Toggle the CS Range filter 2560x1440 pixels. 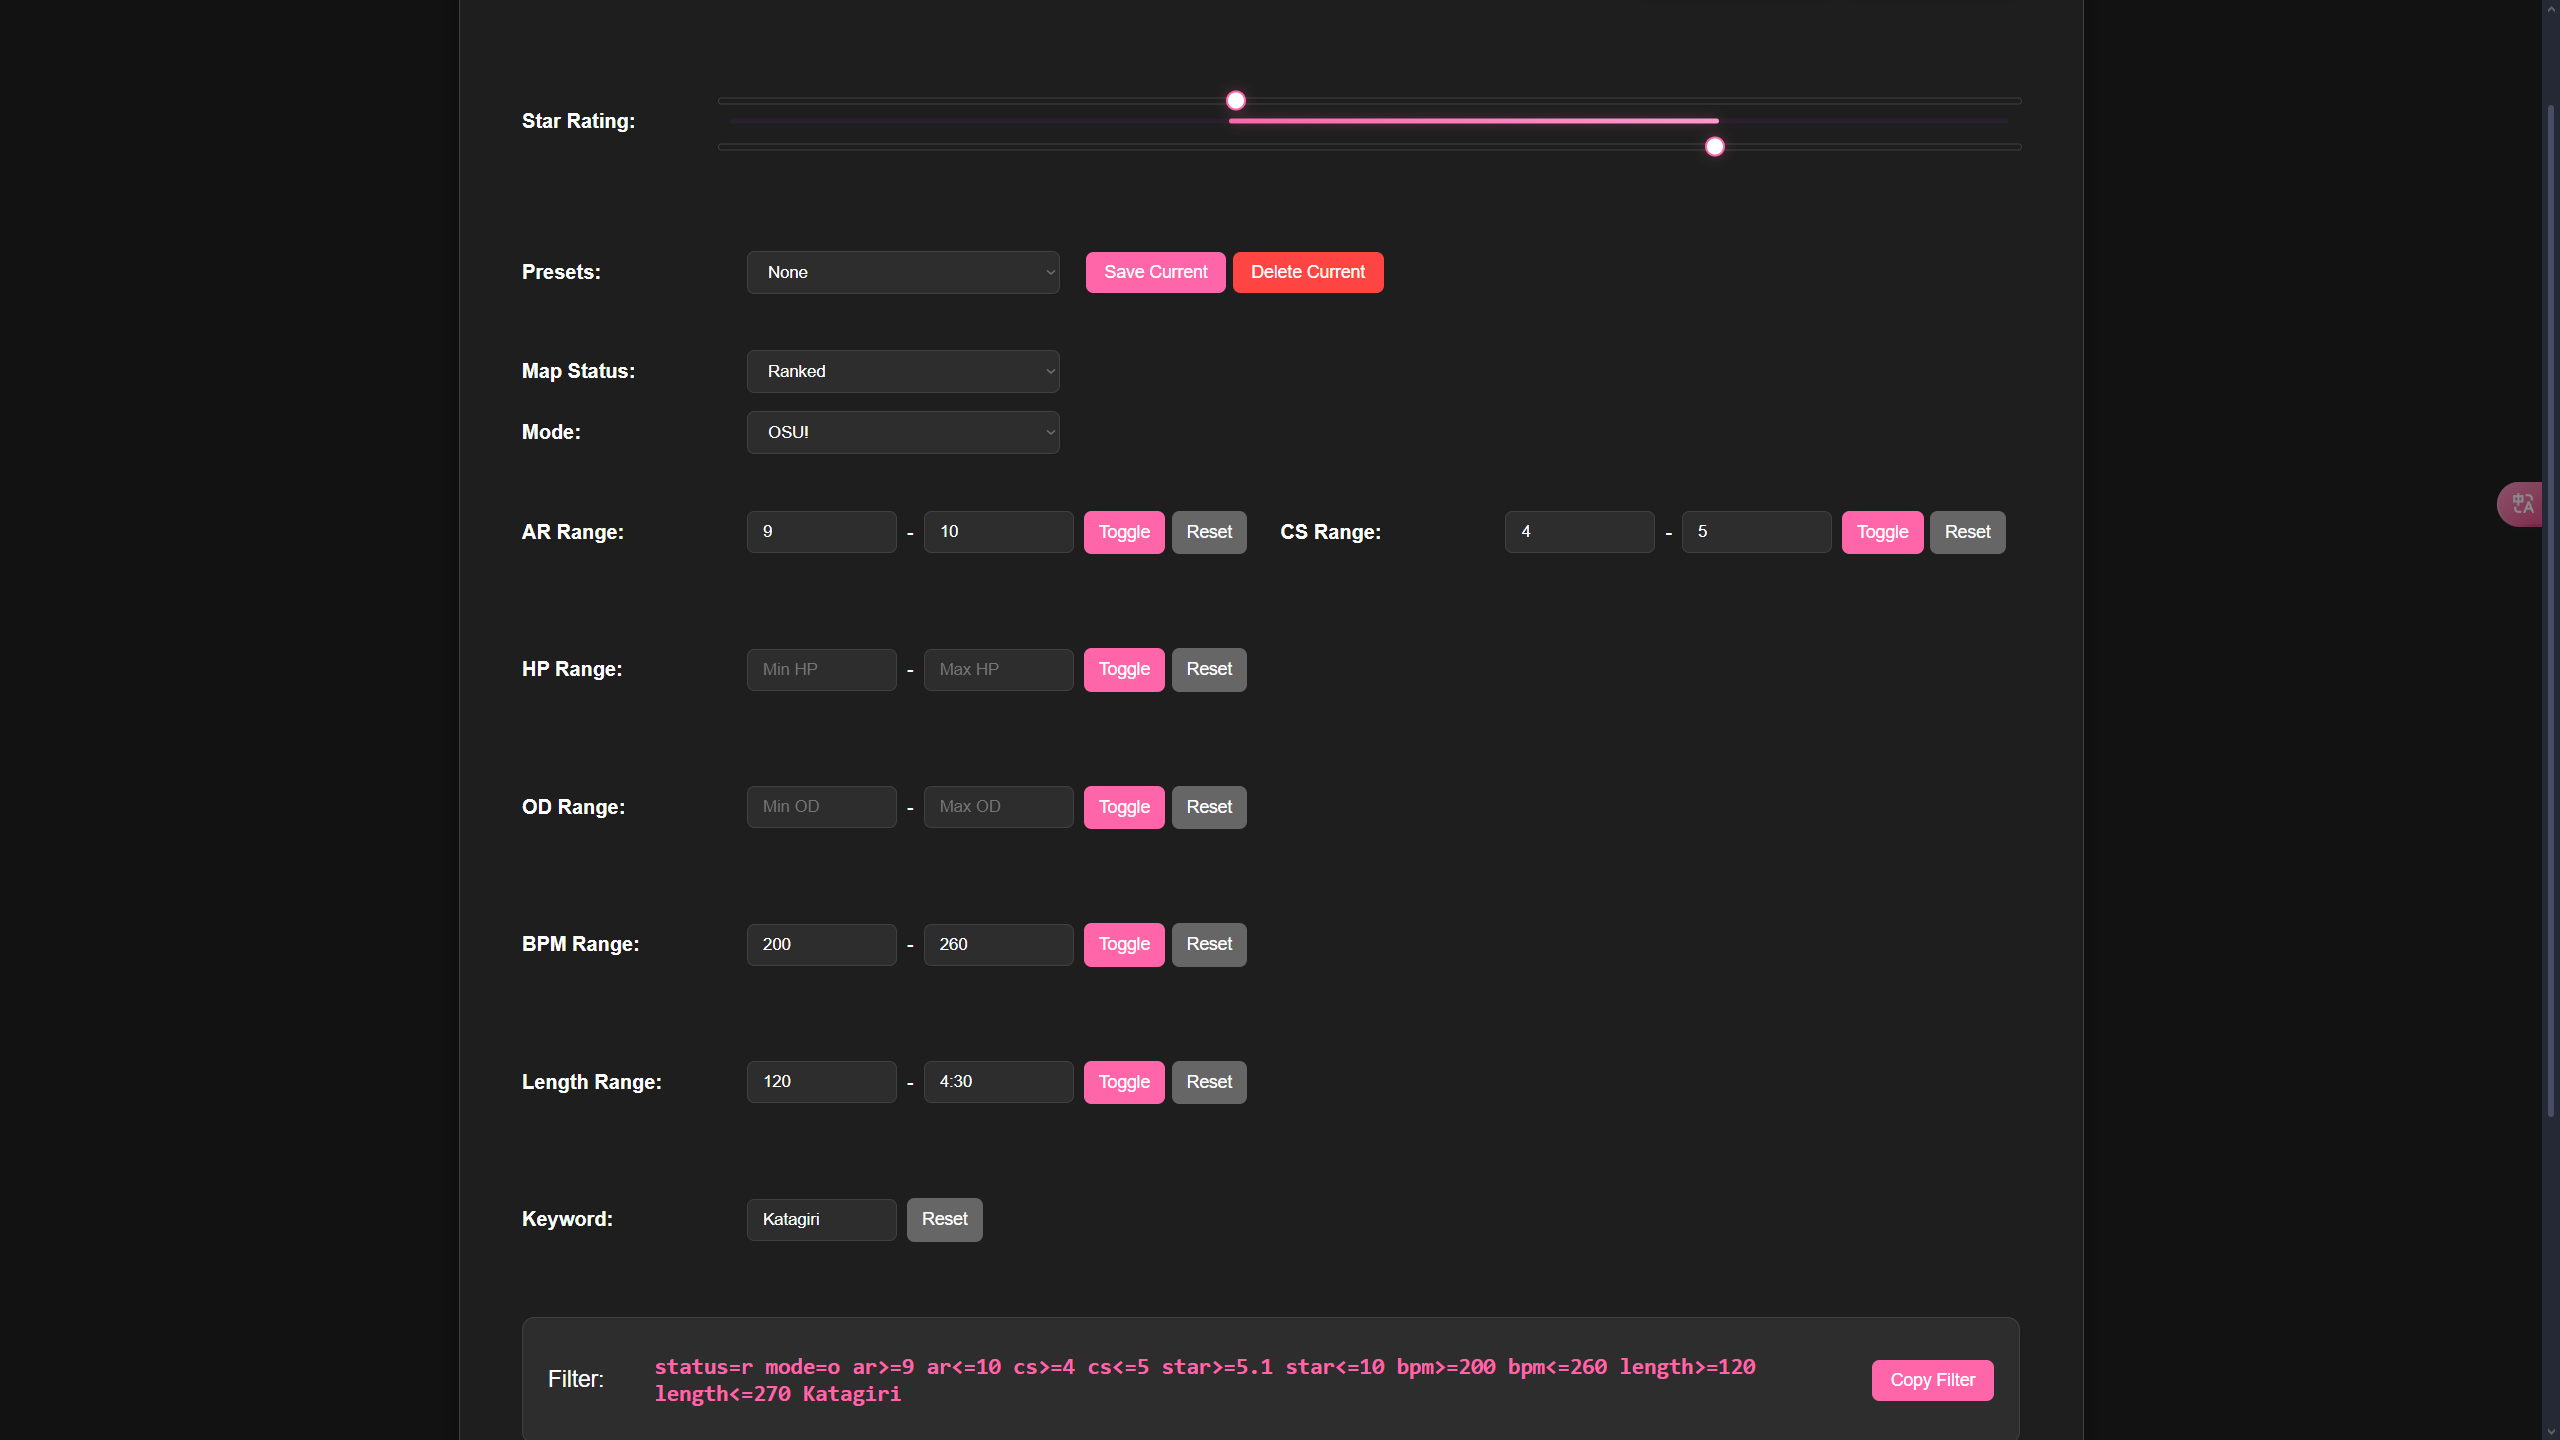pos(1882,532)
